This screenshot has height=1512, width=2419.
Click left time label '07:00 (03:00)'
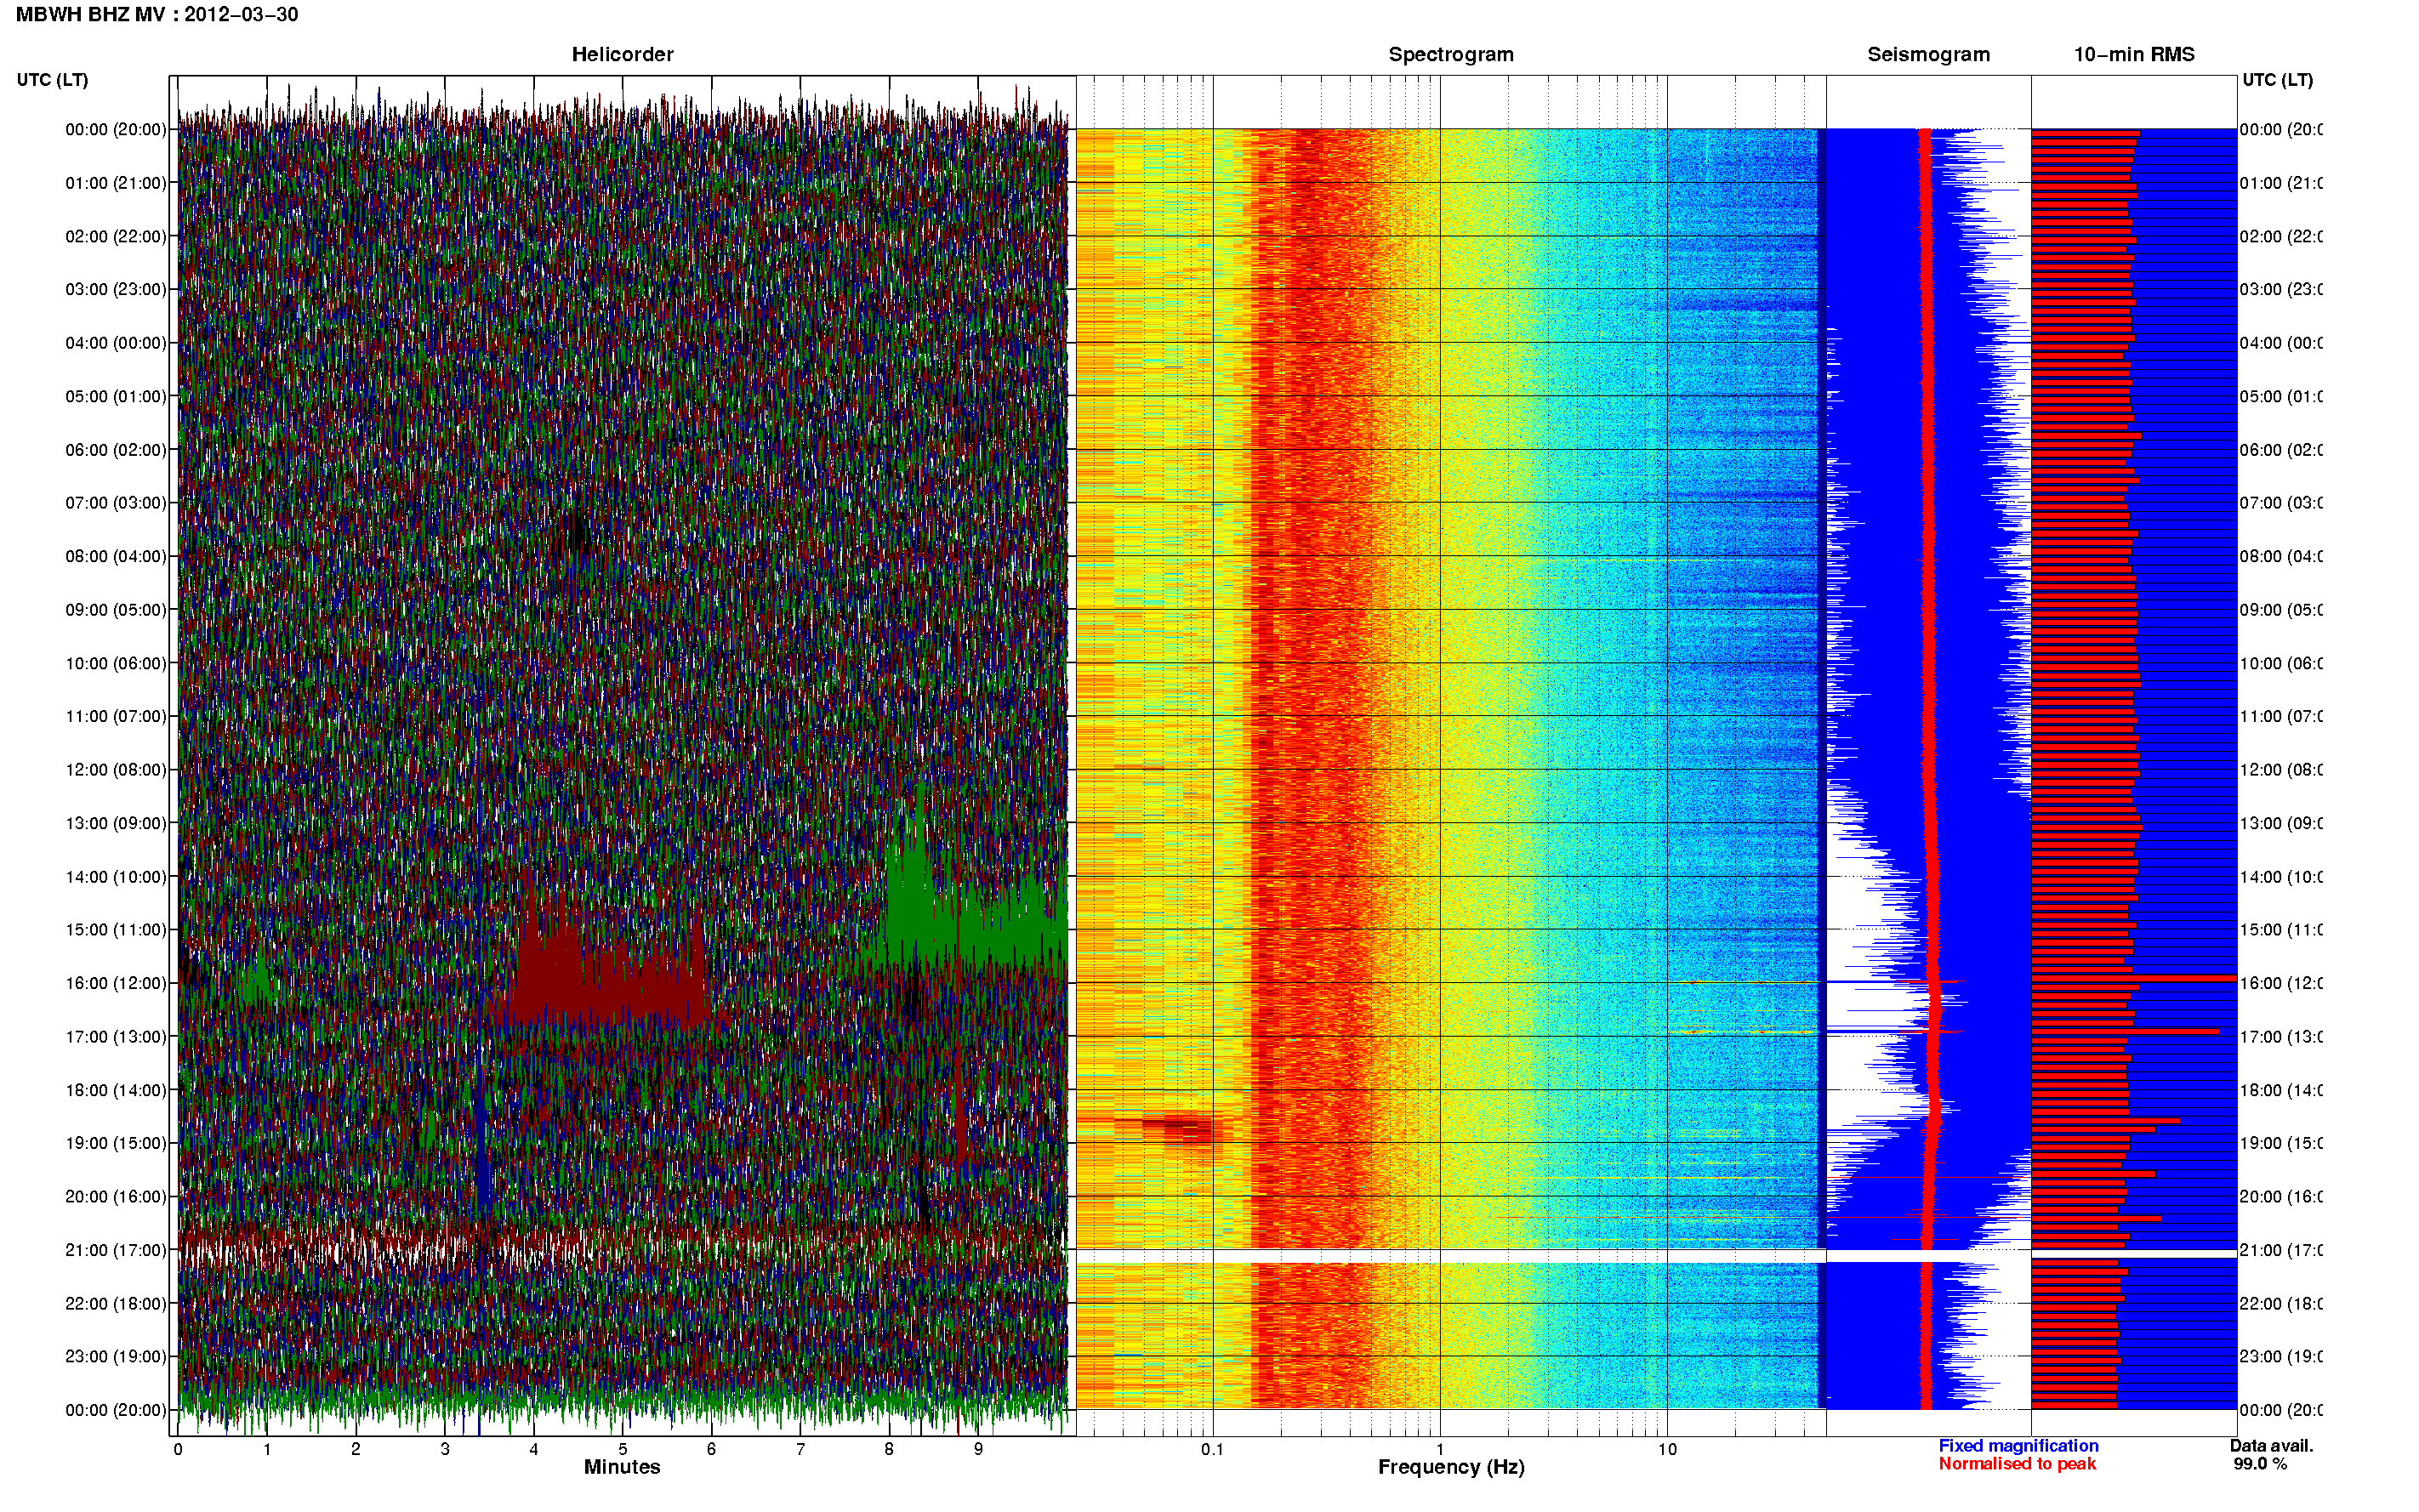116,502
